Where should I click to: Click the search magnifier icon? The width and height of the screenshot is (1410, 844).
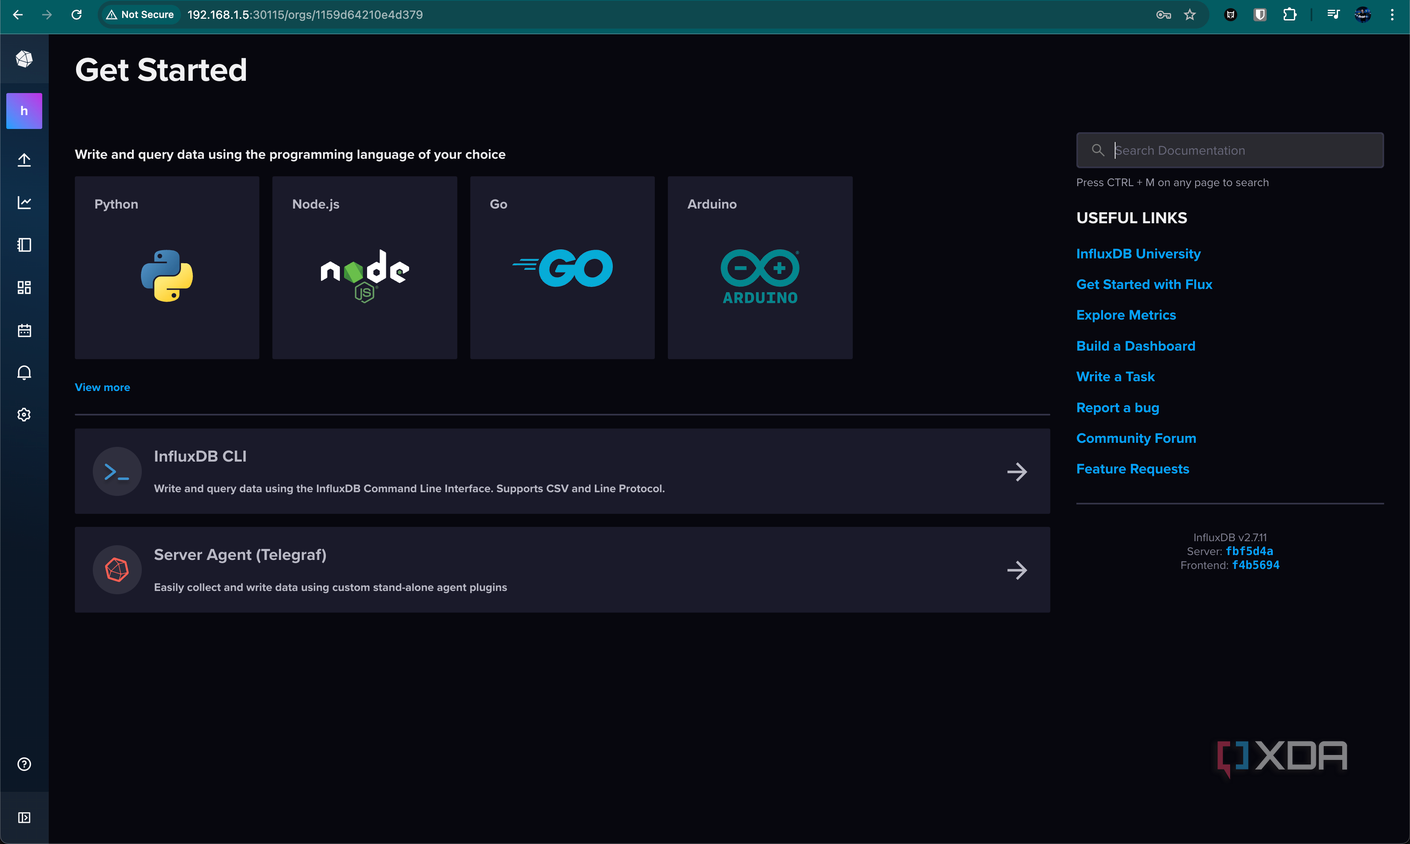[1098, 150]
